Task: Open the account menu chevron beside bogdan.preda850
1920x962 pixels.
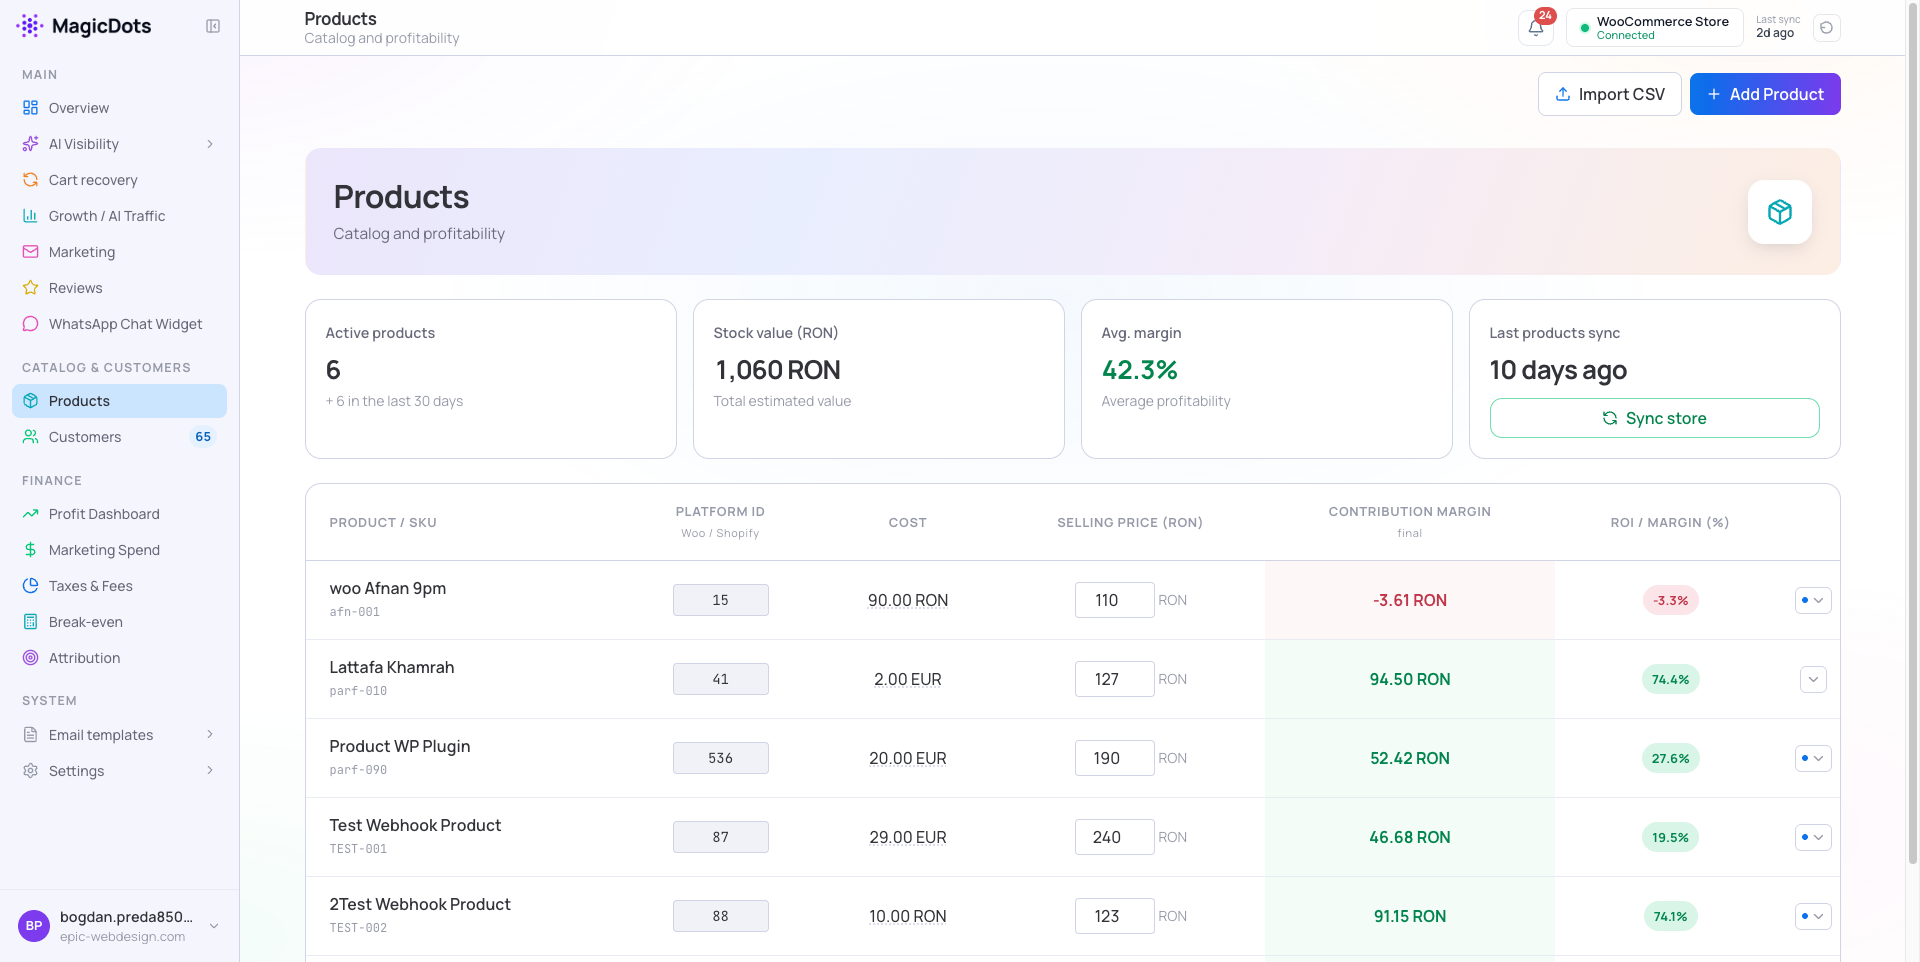Action: (x=214, y=926)
